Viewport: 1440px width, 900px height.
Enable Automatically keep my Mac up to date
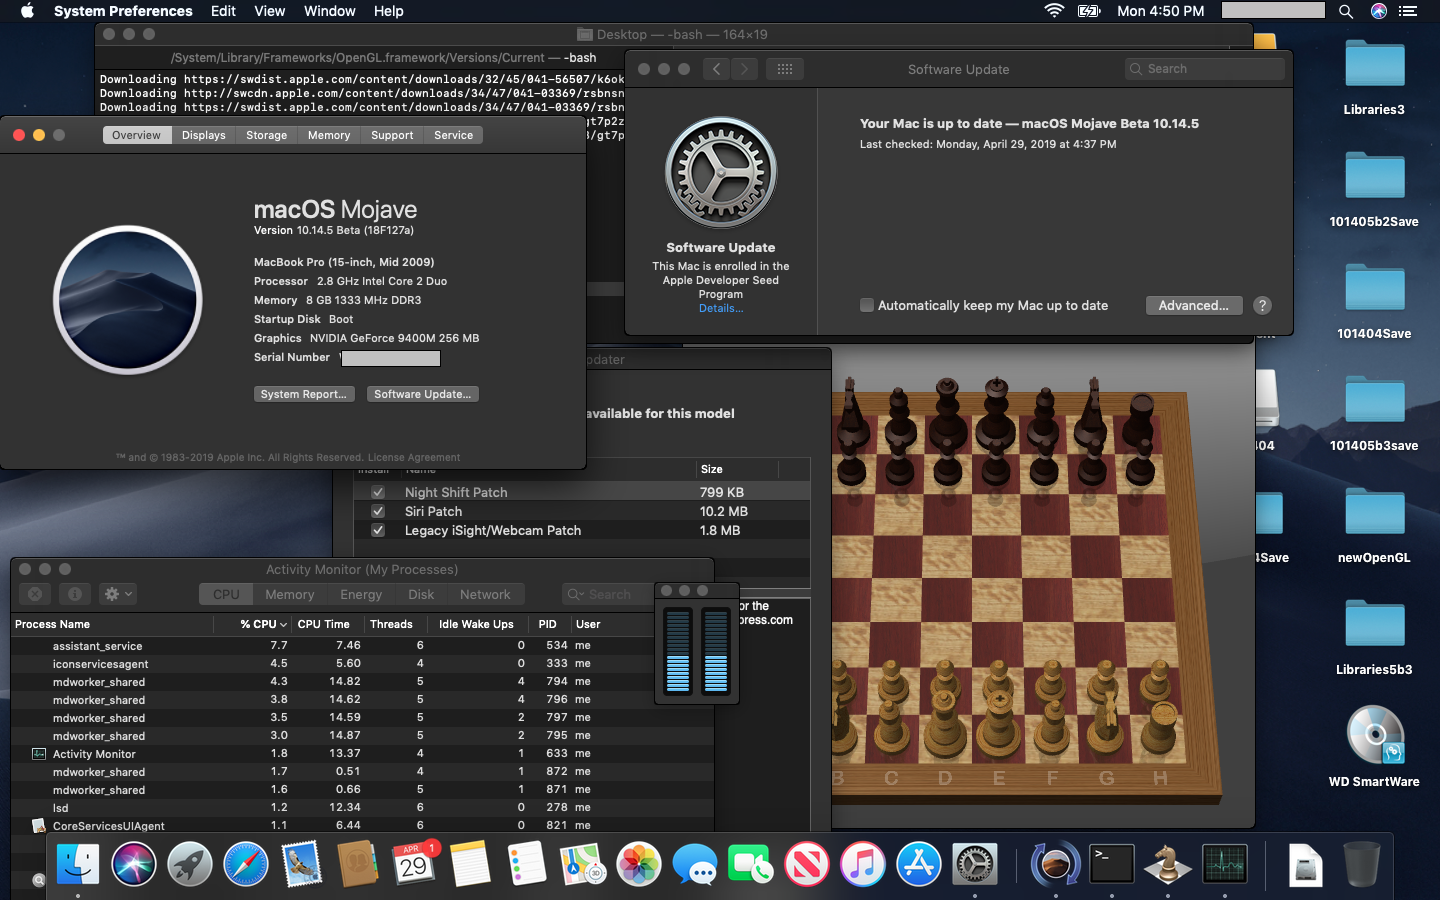(867, 306)
